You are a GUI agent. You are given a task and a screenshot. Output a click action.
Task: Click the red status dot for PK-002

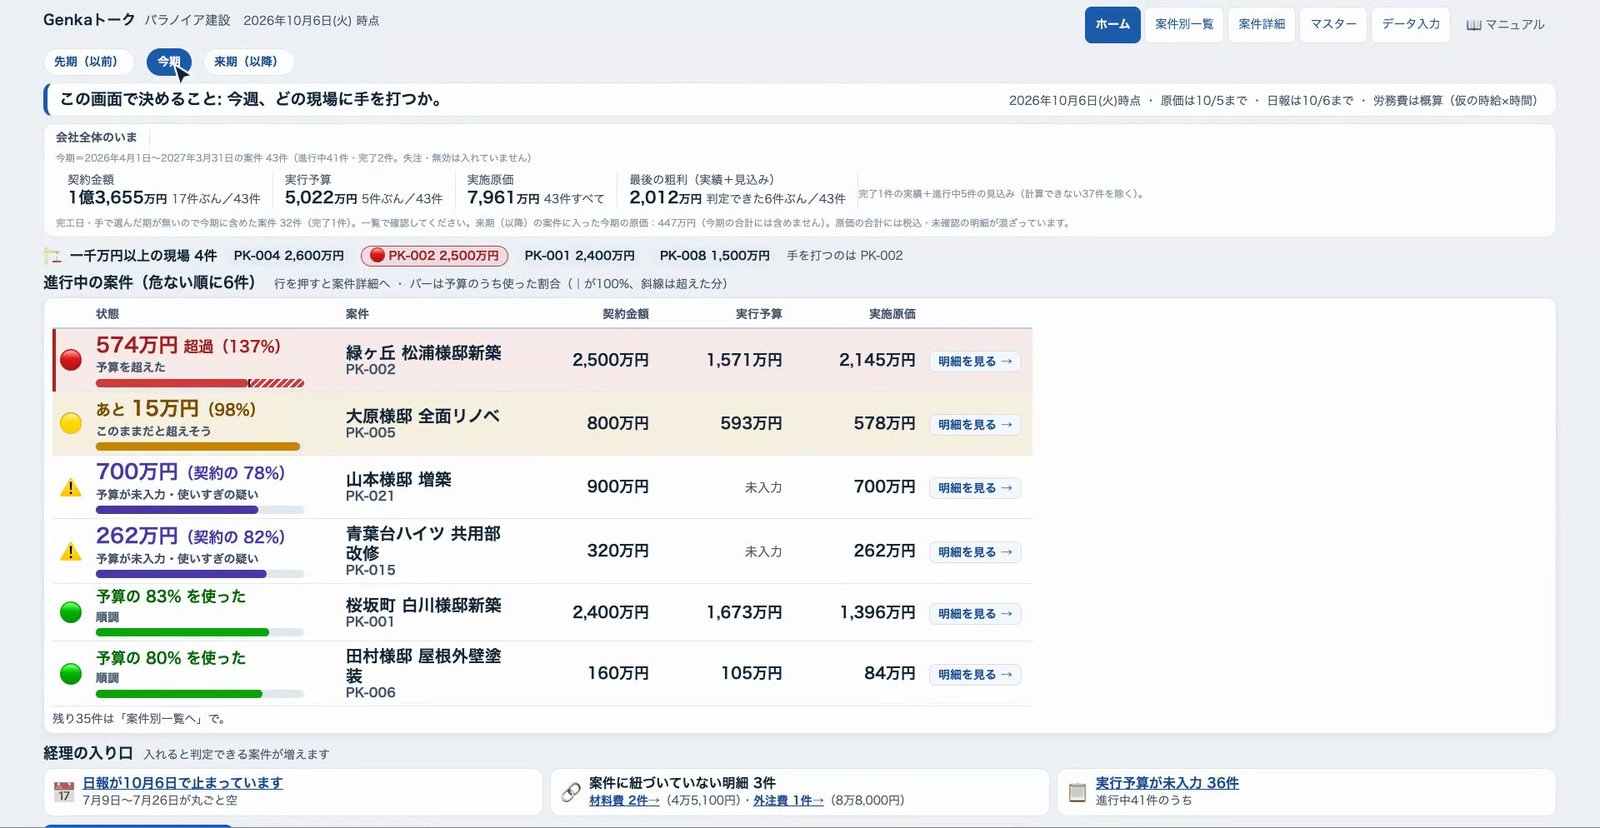[x=71, y=360]
